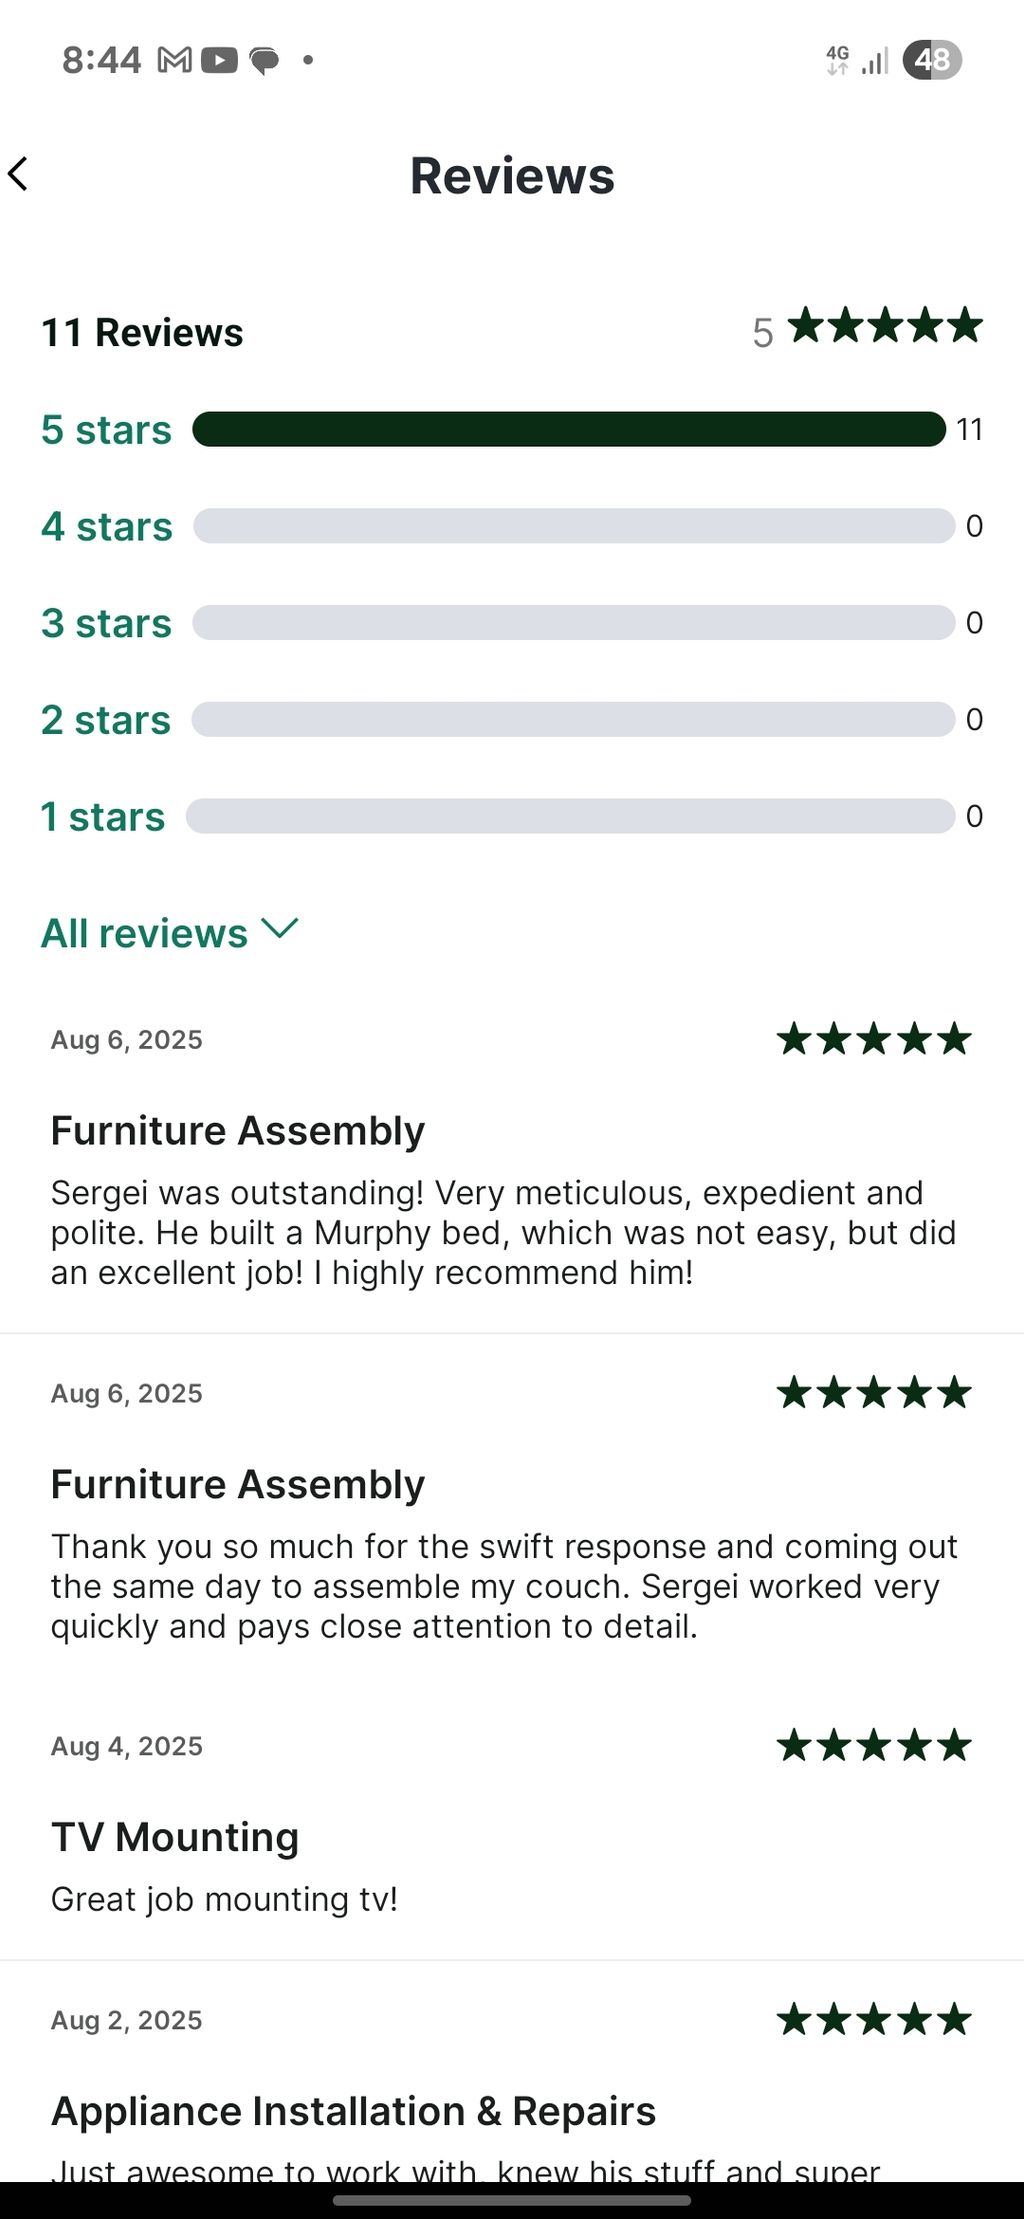
Task: Tap the filled 5 stars progress bar
Action: tap(568, 429)
